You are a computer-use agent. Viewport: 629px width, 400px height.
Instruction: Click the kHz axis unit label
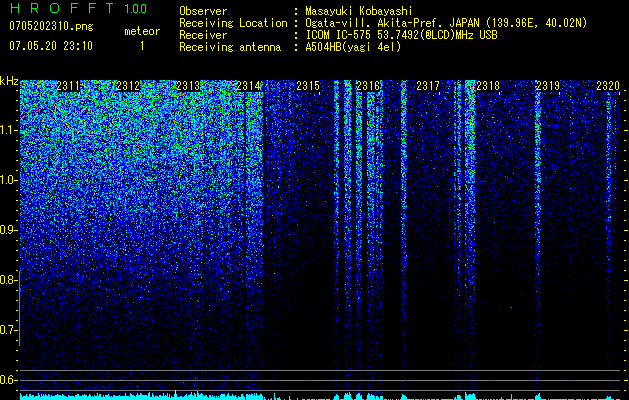pos(9,81)
